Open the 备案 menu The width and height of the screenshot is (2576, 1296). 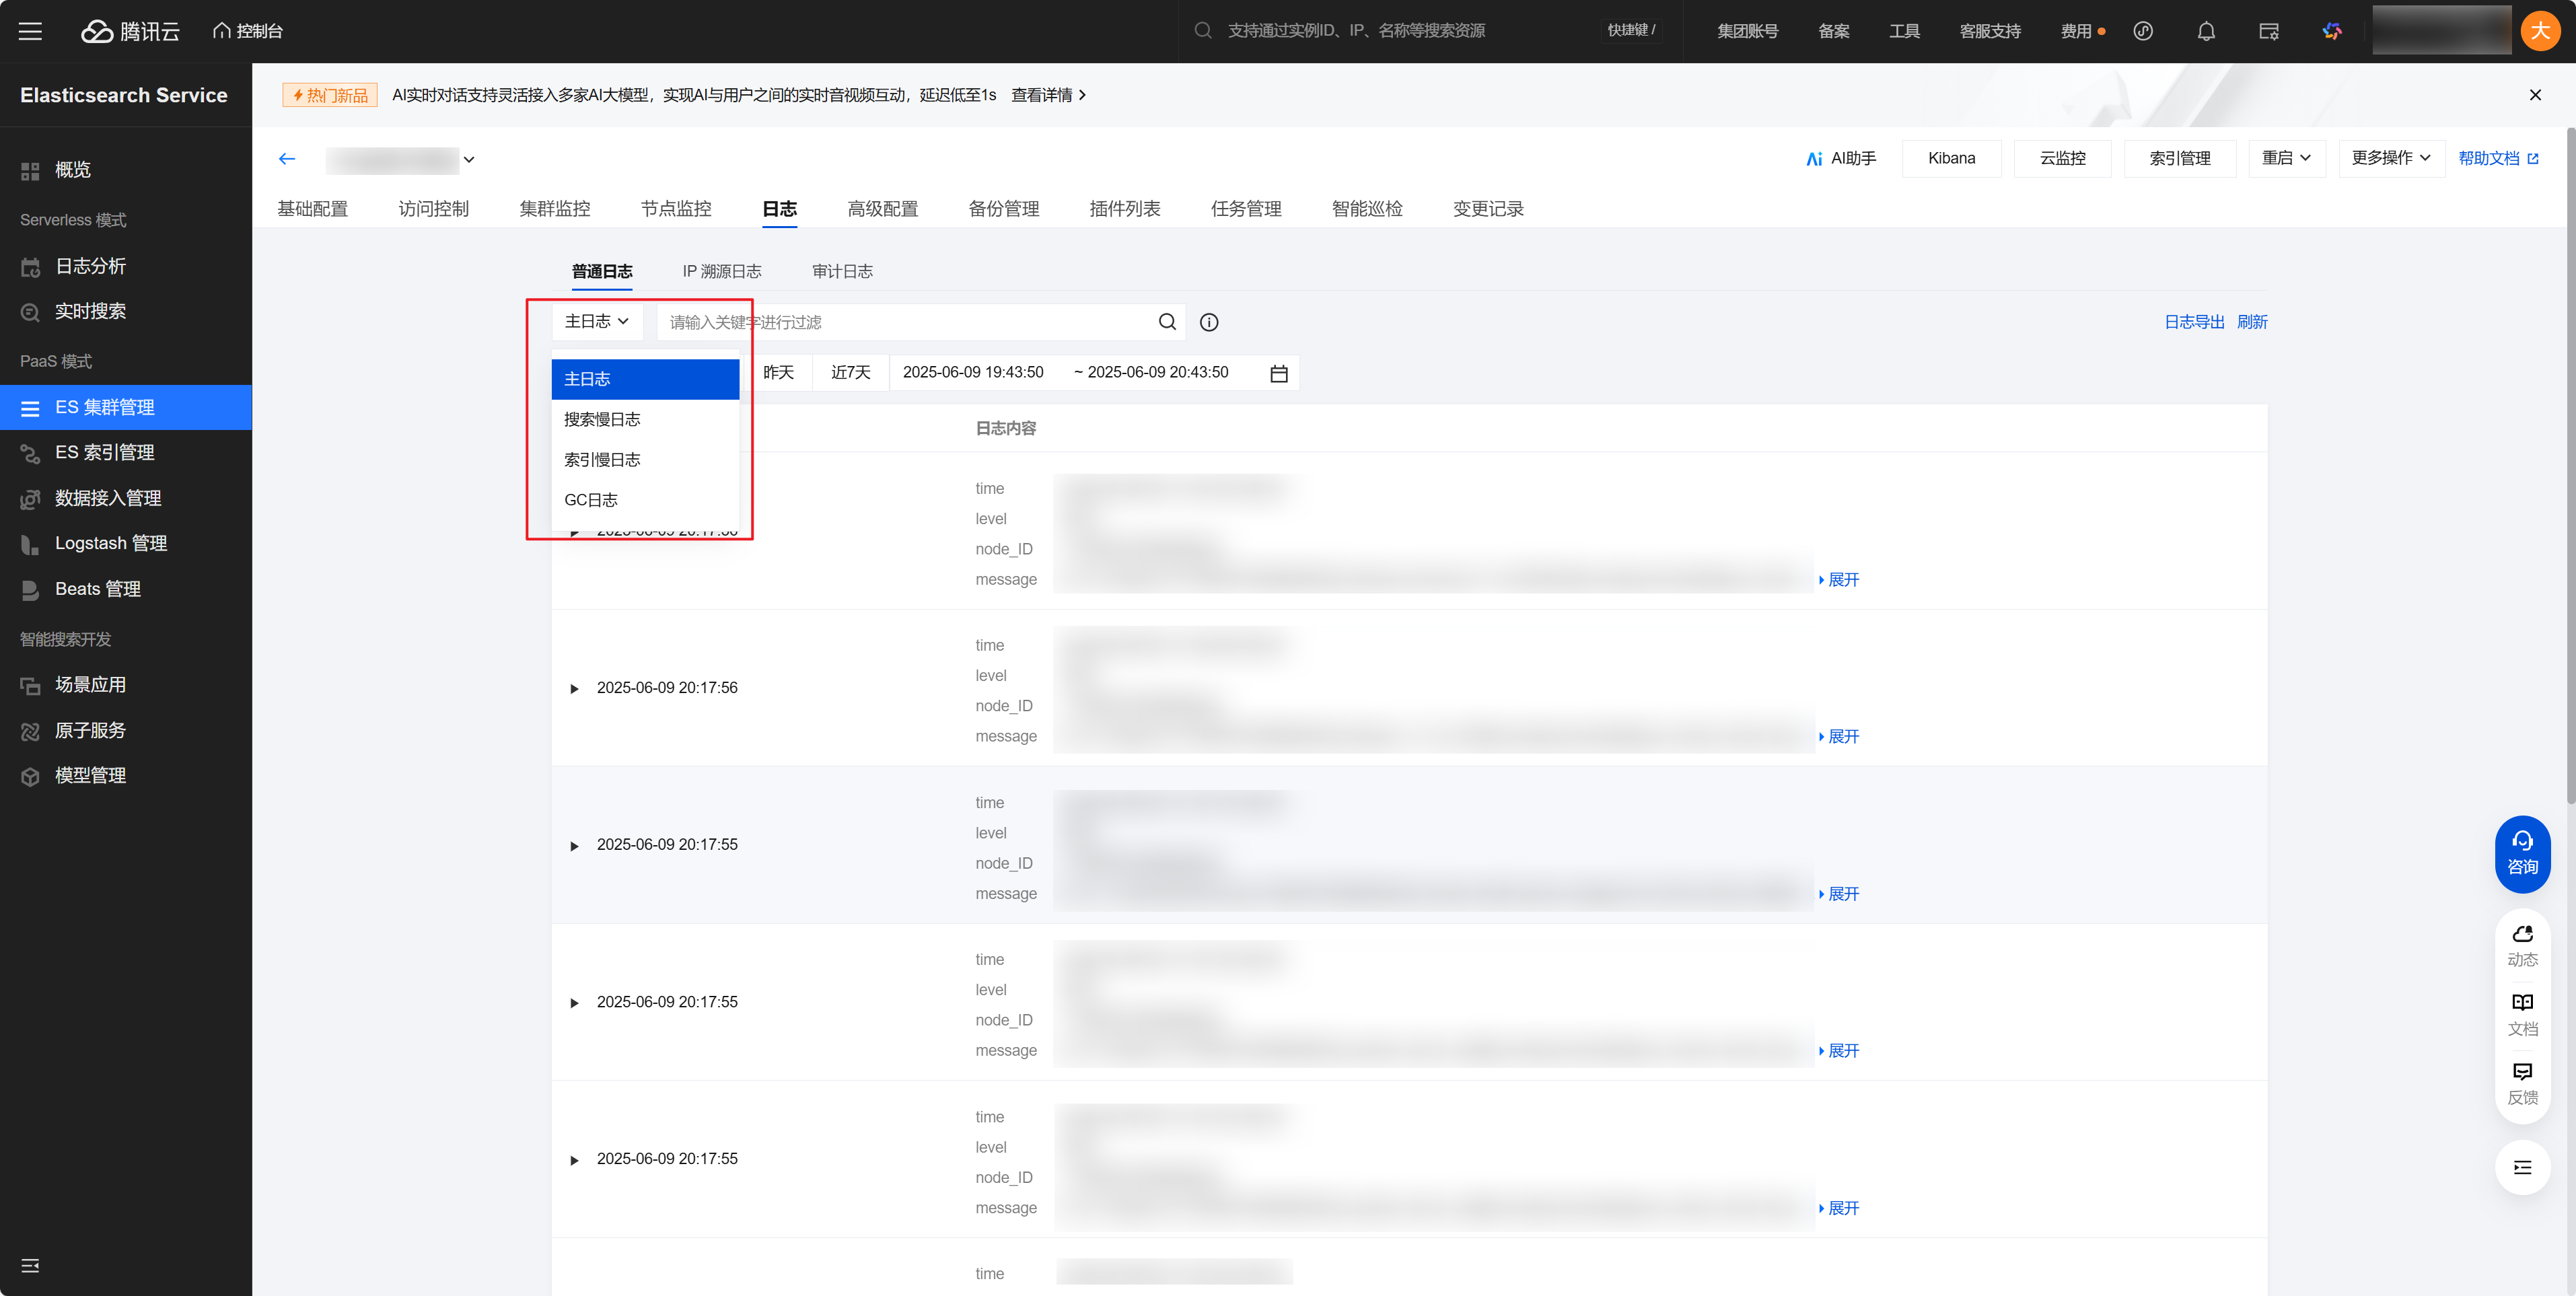[x=1833, y=31]
